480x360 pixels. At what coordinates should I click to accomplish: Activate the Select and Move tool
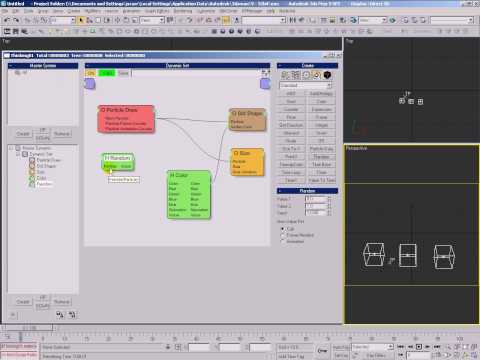117,20
